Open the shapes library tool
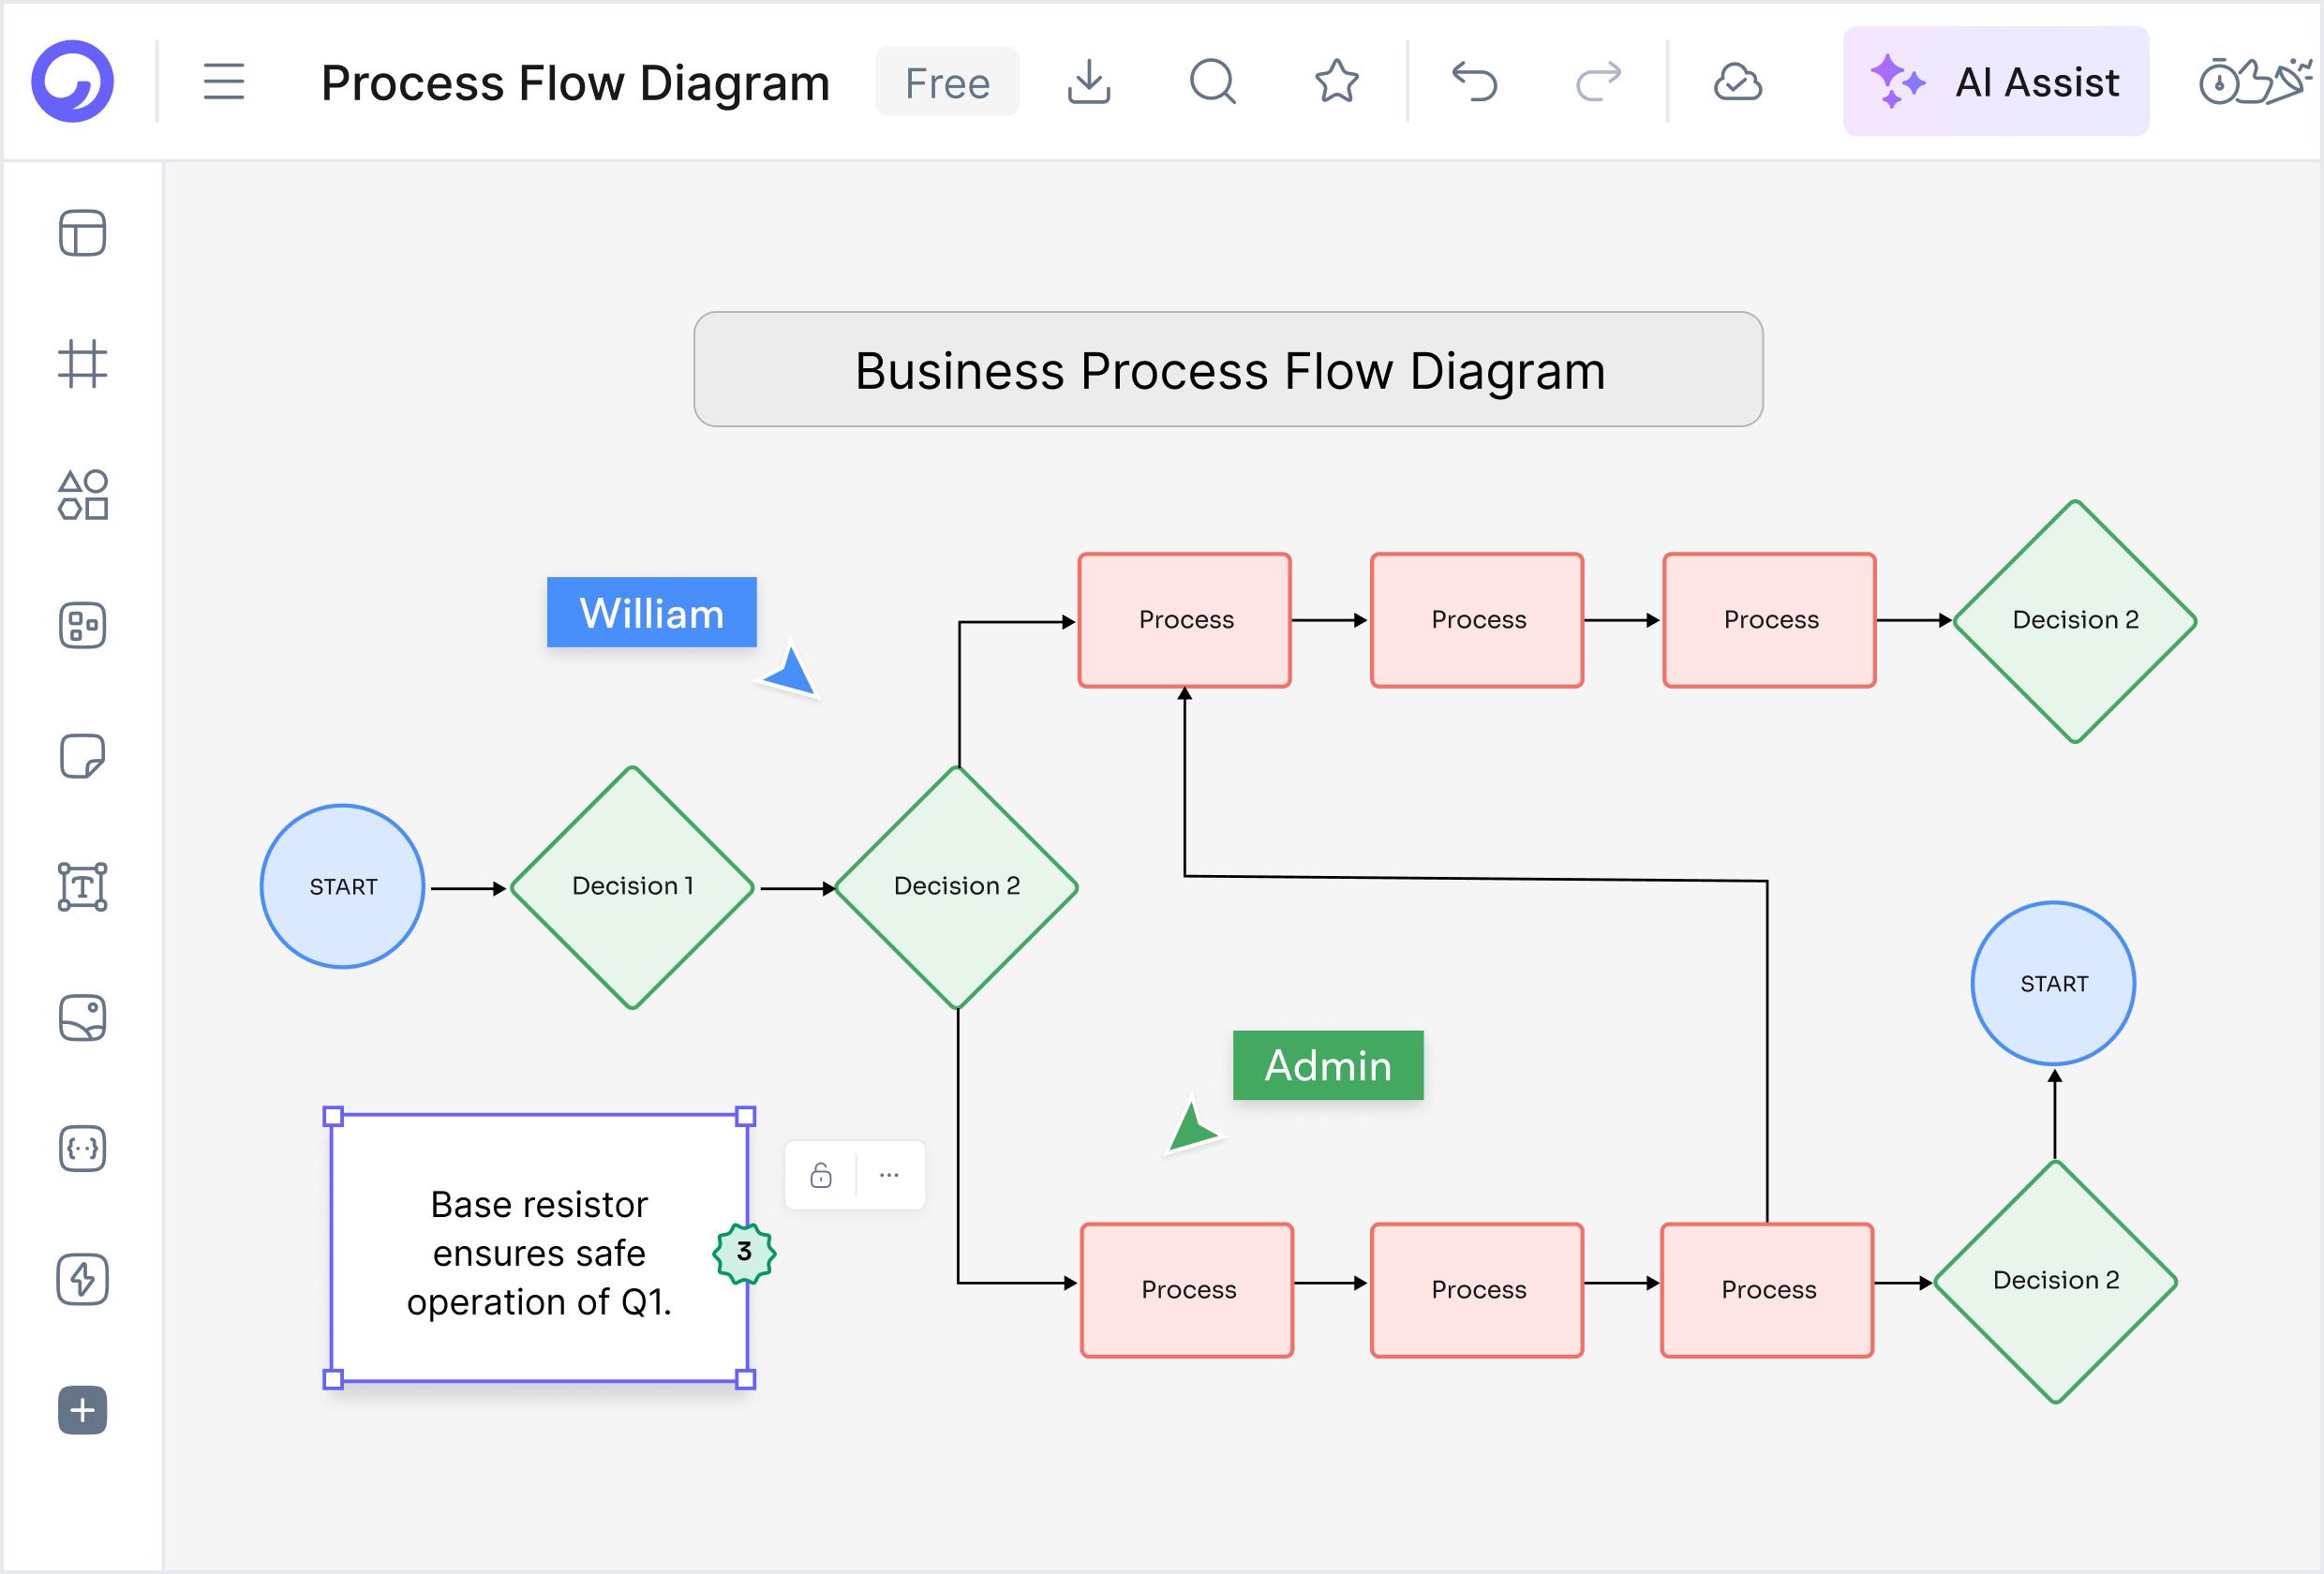Screen dimensions: 2324x1574 pyautogui.click(x=82, y=495)
